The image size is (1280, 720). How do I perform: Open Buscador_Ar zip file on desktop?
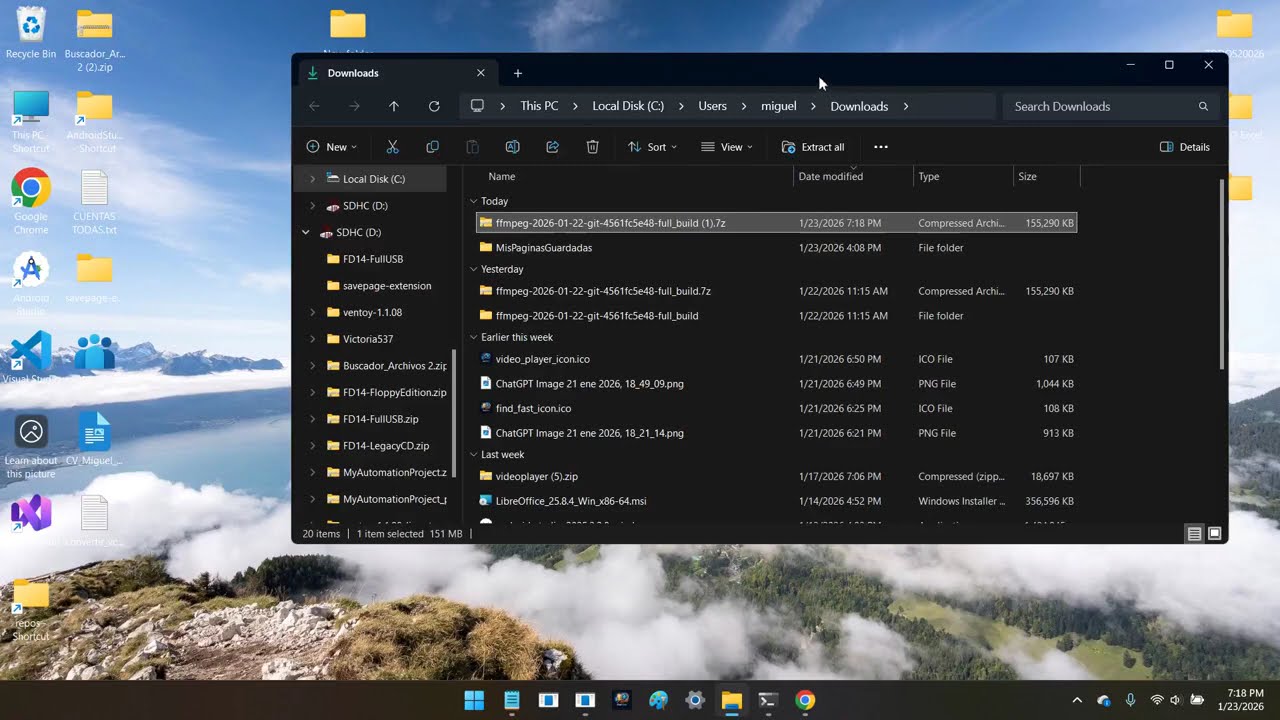point(94,39)
